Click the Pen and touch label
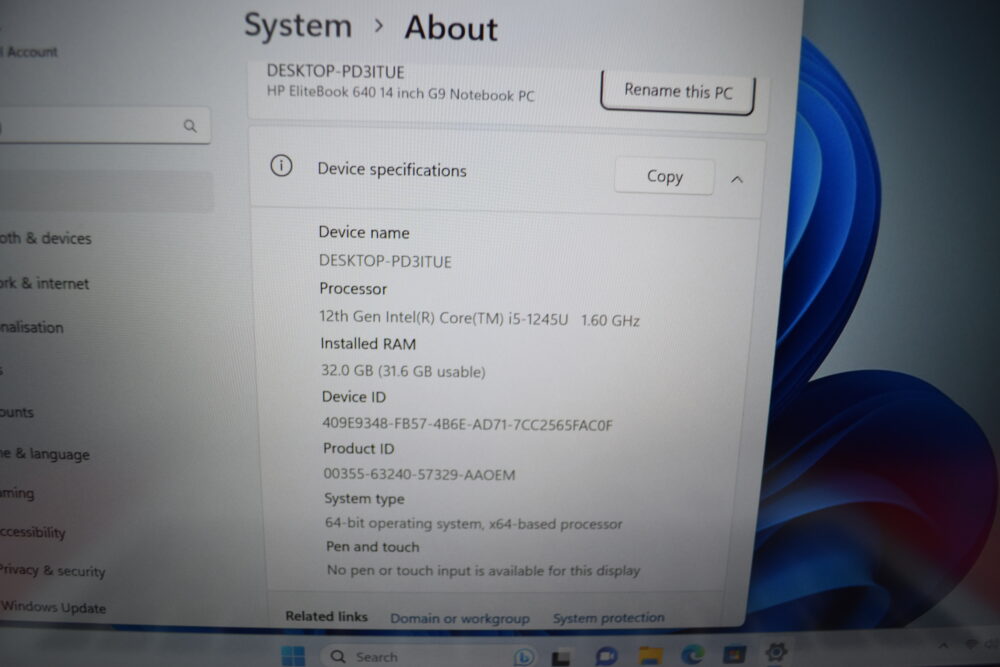Viewport: 1000px width, 667px height. click(x=372, y=547)
